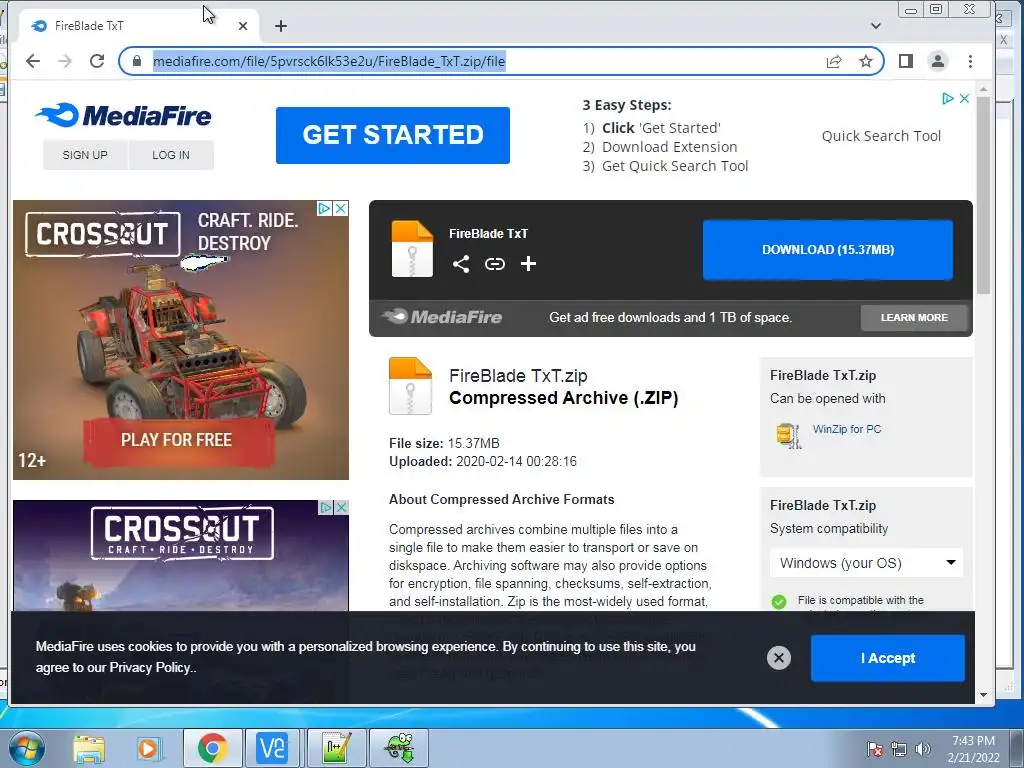Click the zip file icon in dark header
The height and width of the screenshot is (768, 1024).
[411, 249]
